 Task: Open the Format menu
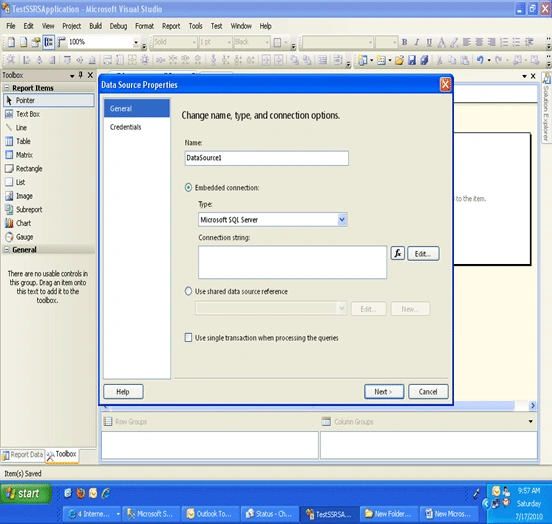tap(144, 26)
